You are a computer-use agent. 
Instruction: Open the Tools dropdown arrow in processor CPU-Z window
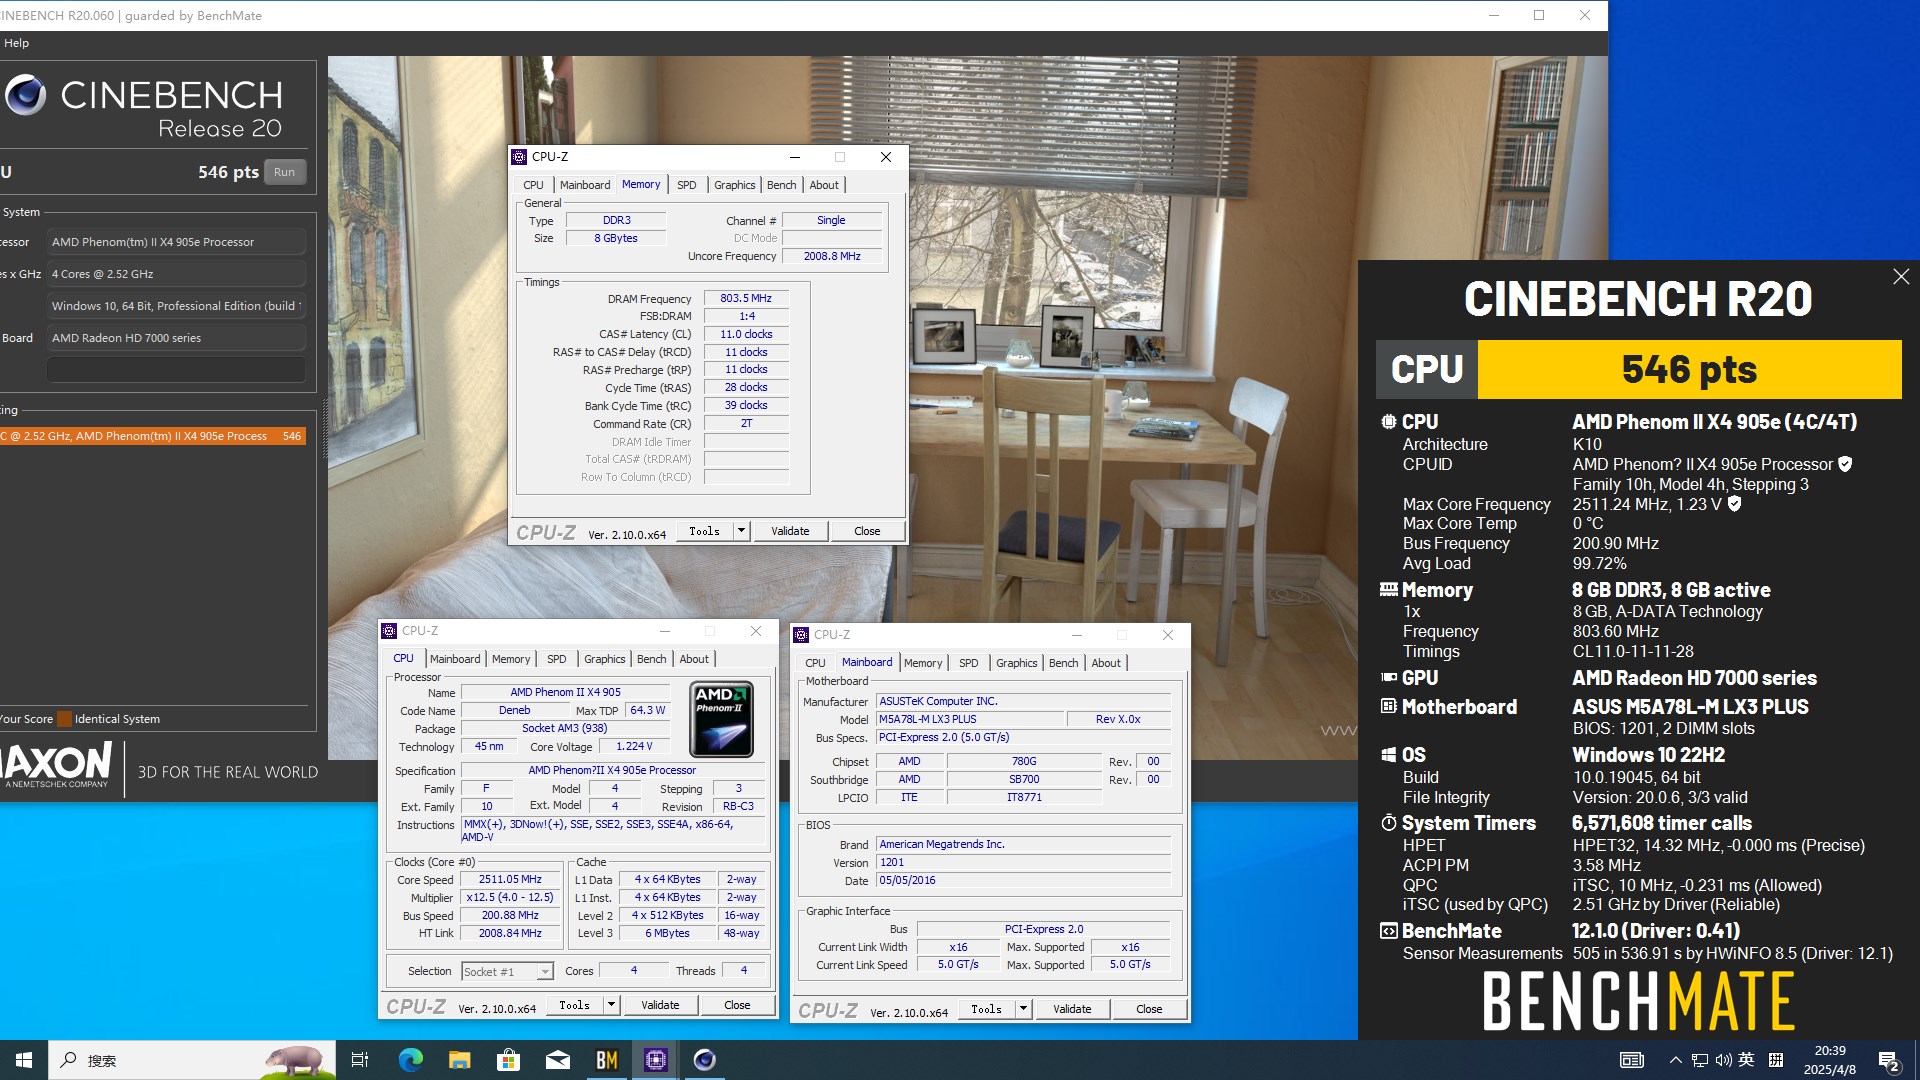(x=611, y=1005)
